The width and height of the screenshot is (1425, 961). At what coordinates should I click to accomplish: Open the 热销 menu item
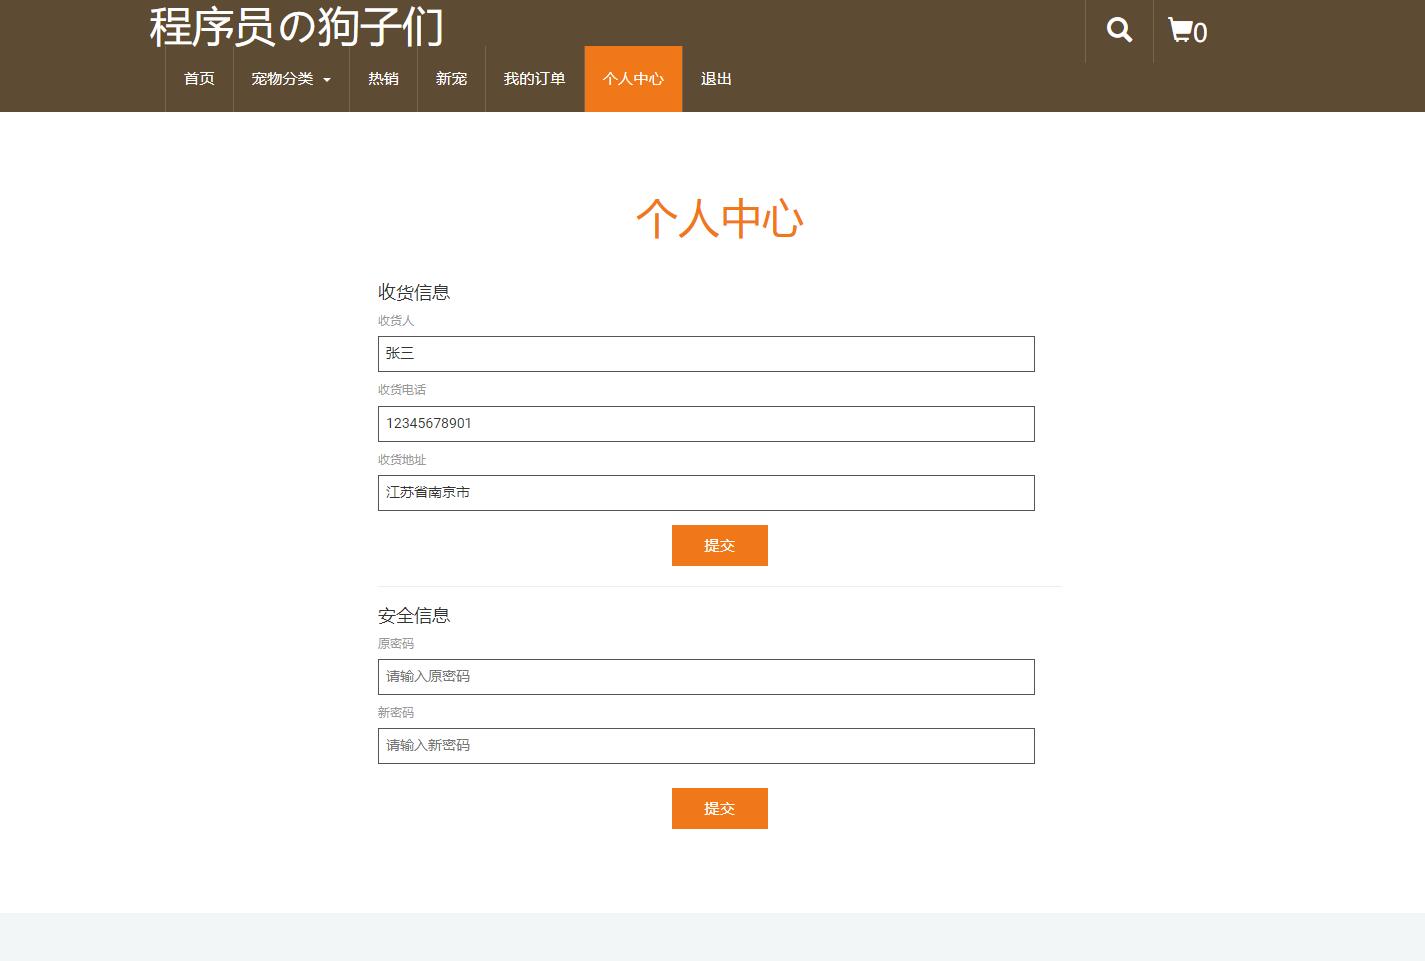pyautogui.click(x=383, y=79)
